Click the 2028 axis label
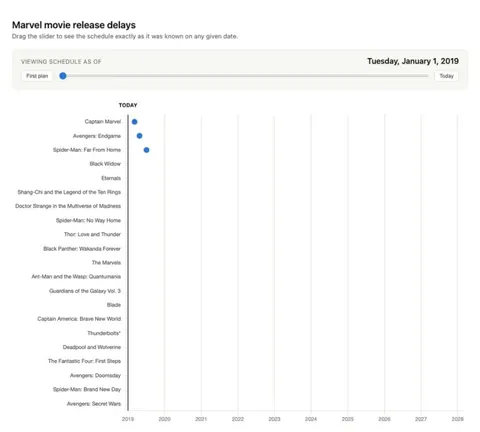This screenshot has height=432, width=480. [x=458, y=419]
